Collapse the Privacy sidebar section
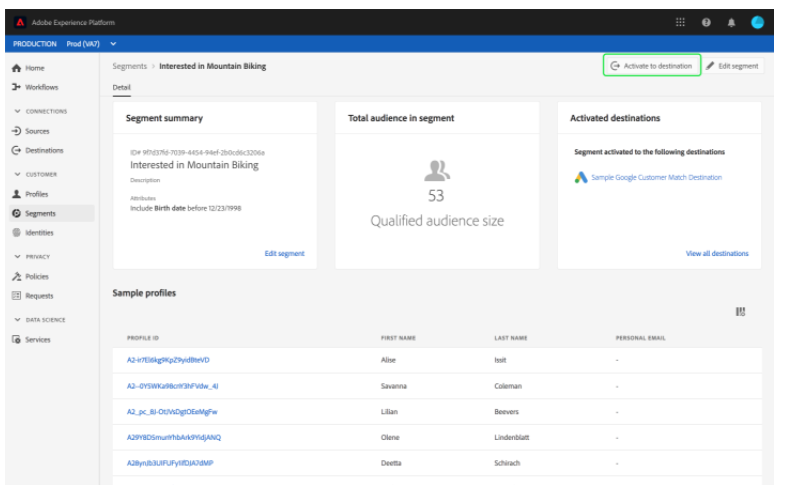Image resolution: width=797 pixels, height=487 pixels. click(x=17, y=256)
